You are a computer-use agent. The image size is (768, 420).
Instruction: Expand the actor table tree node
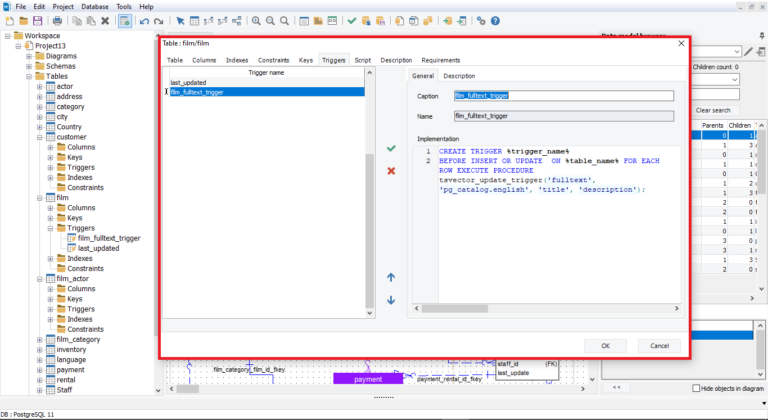40,86
